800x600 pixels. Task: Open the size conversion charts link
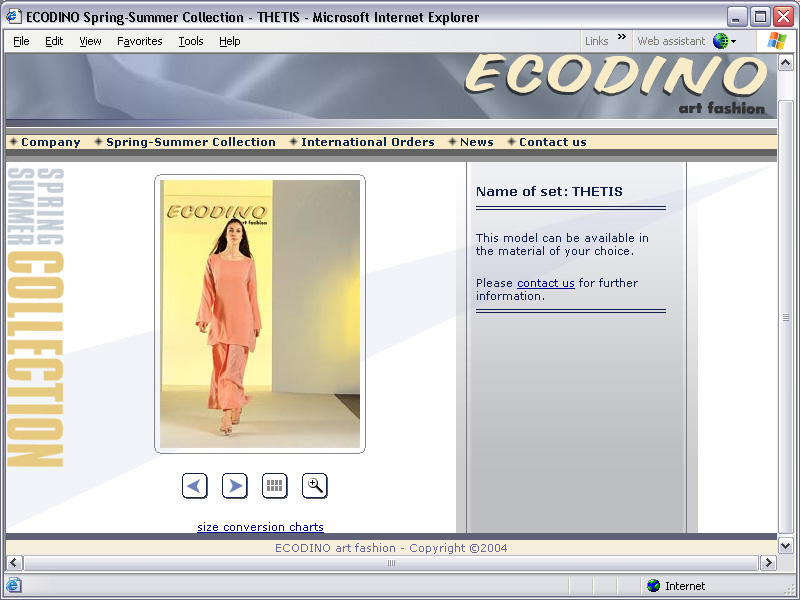click(x=260, y=527)
